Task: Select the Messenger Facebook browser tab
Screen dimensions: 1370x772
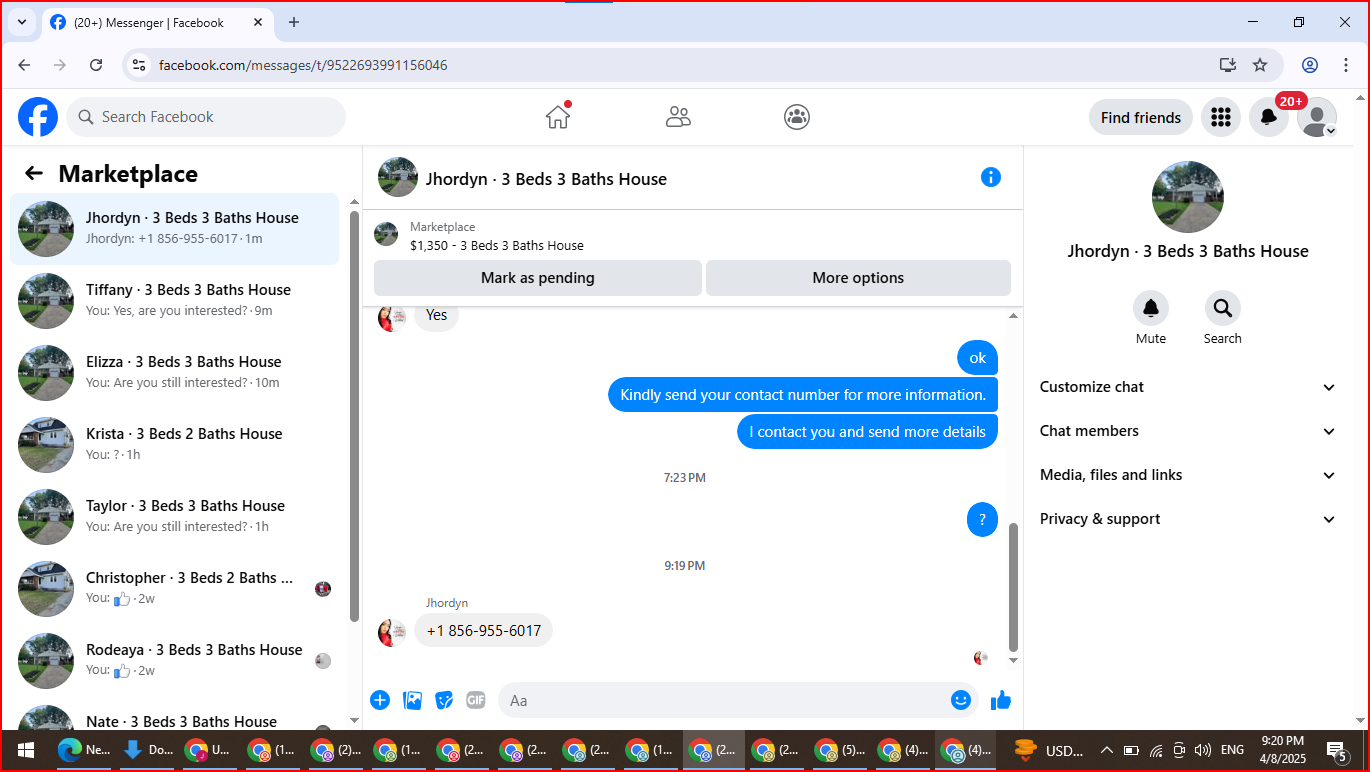Action: pyautogui.click(x=158, y=22)
